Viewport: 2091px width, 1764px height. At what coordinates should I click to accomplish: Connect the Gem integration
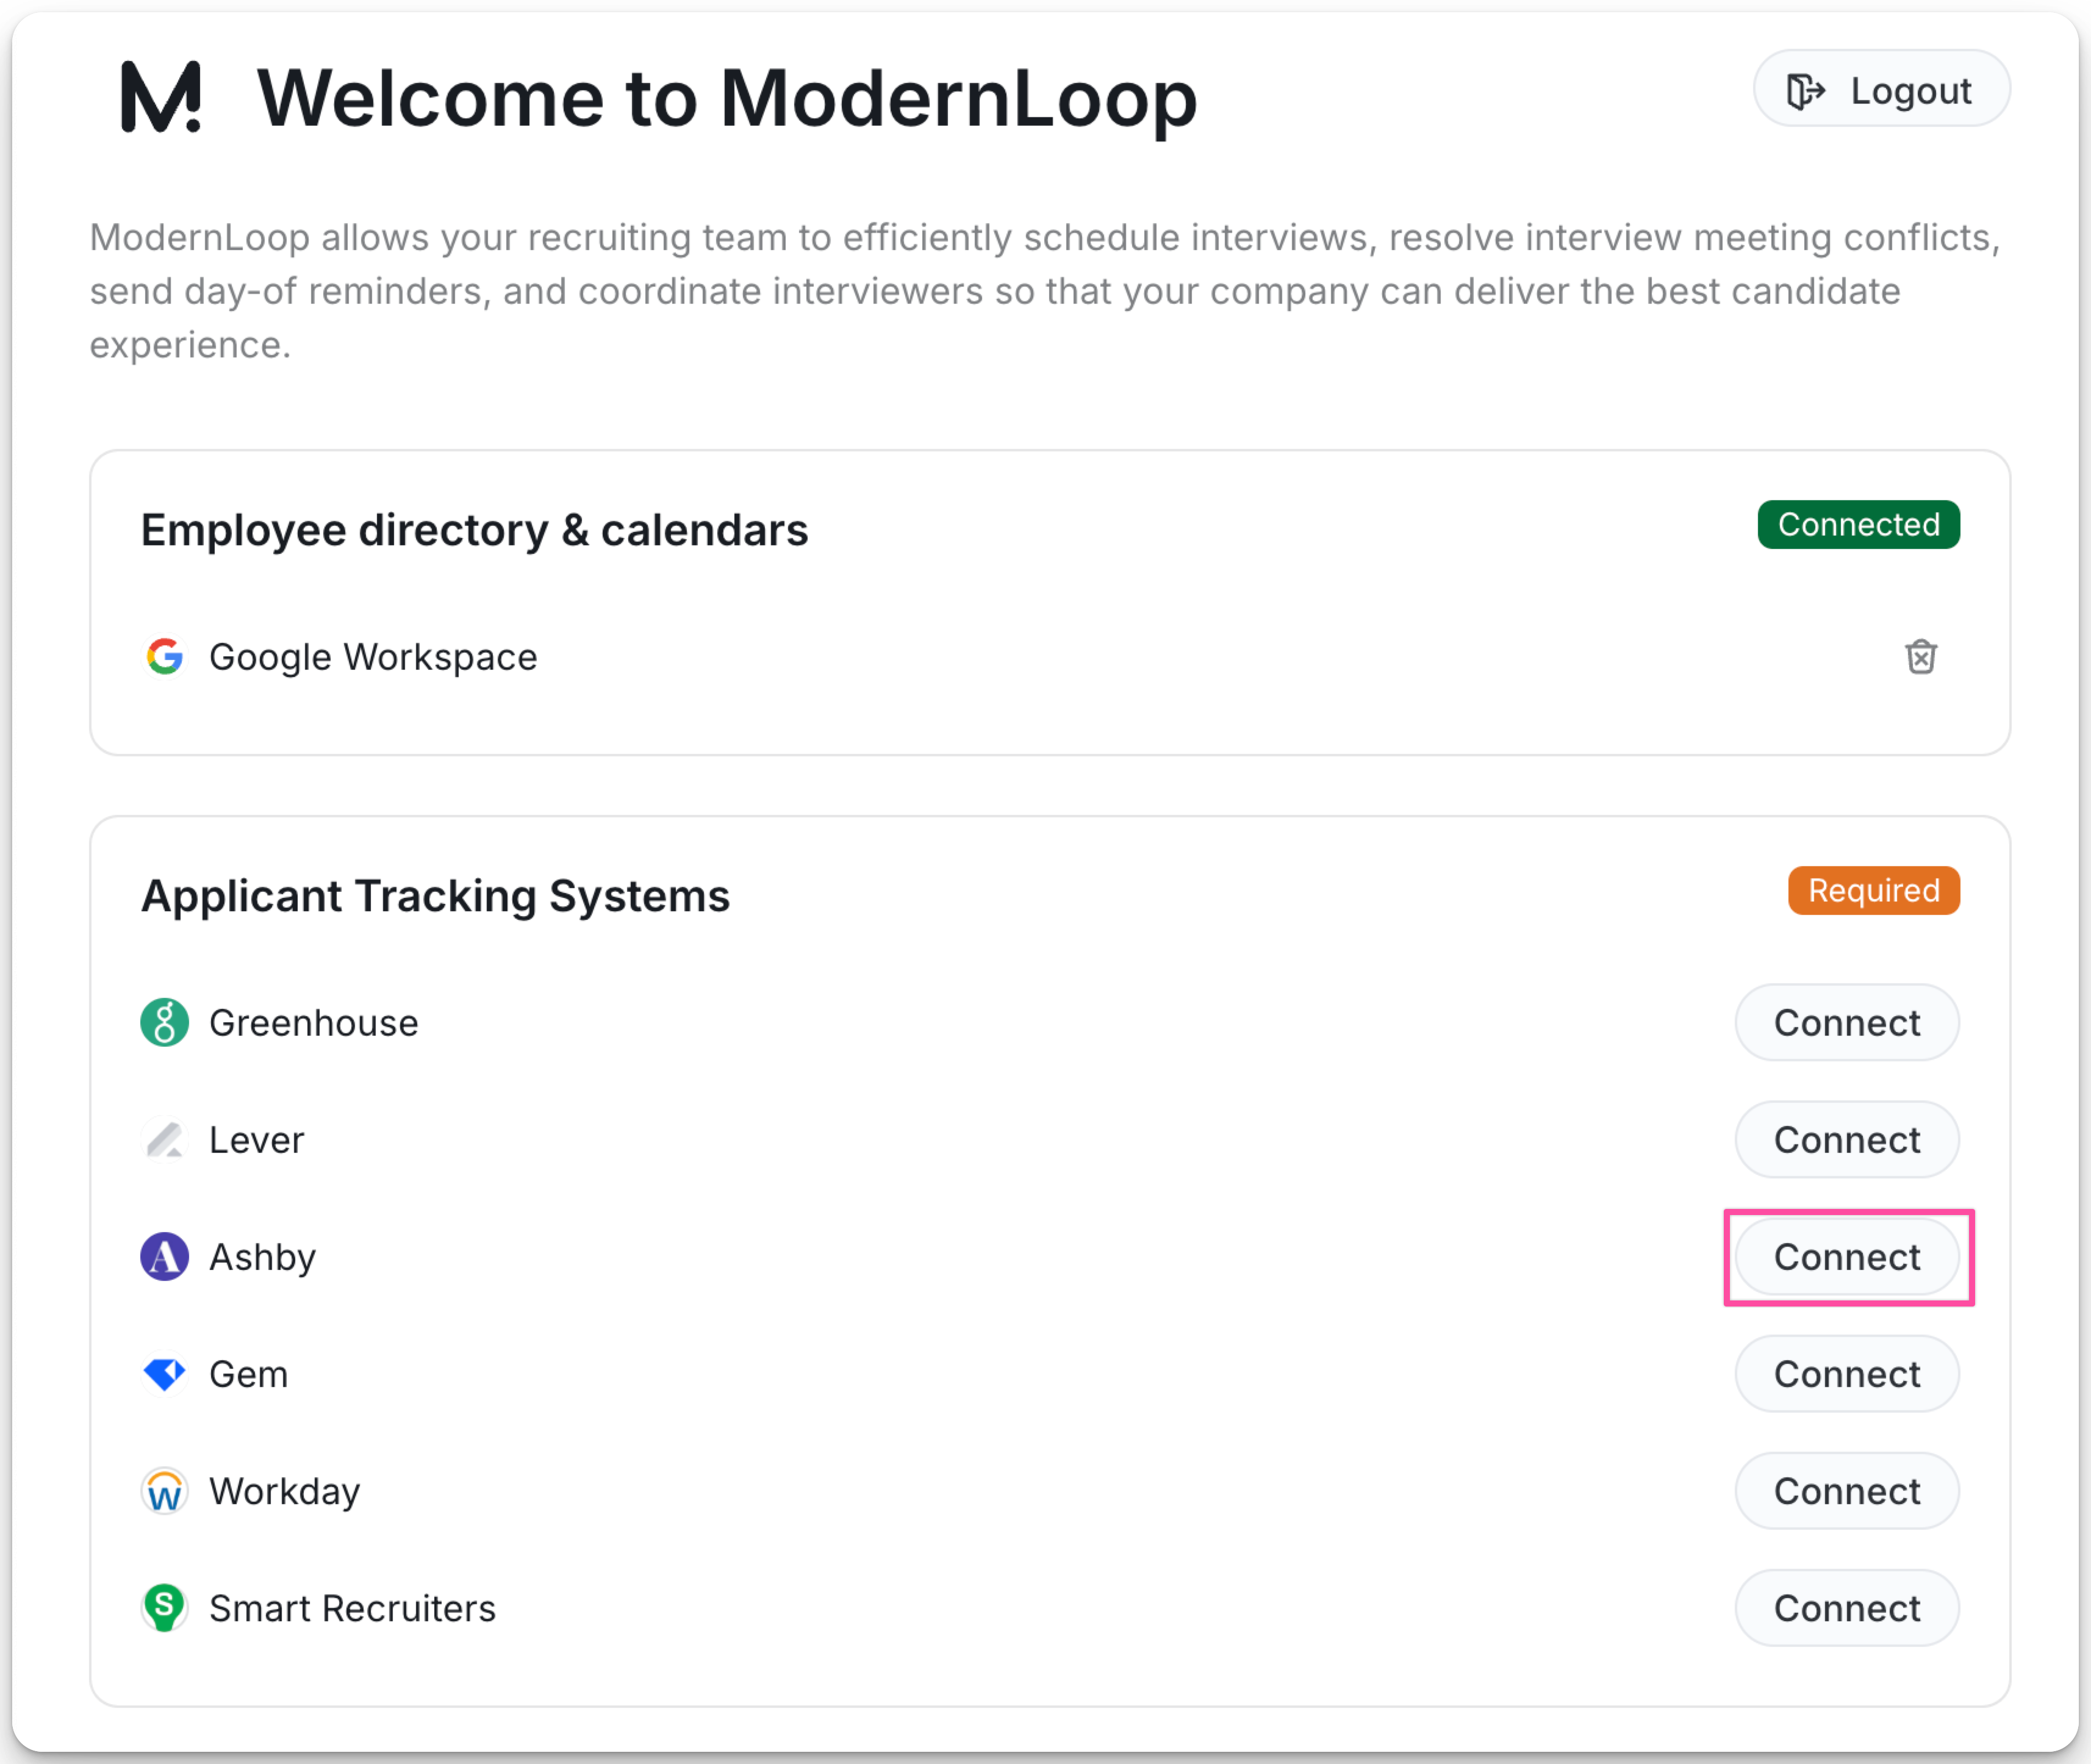pos(1847,1374)
